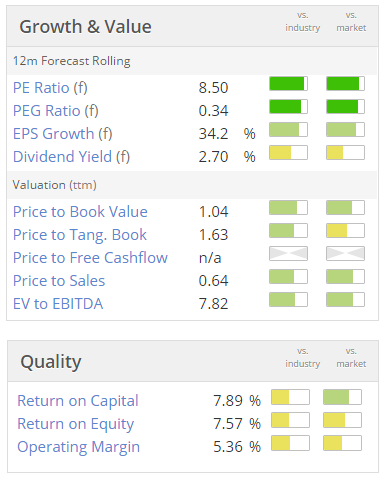Open the Operating Margin link
The height and width of the screenshot is (480, 385).
pyautogui.click(x=78, y=447)
